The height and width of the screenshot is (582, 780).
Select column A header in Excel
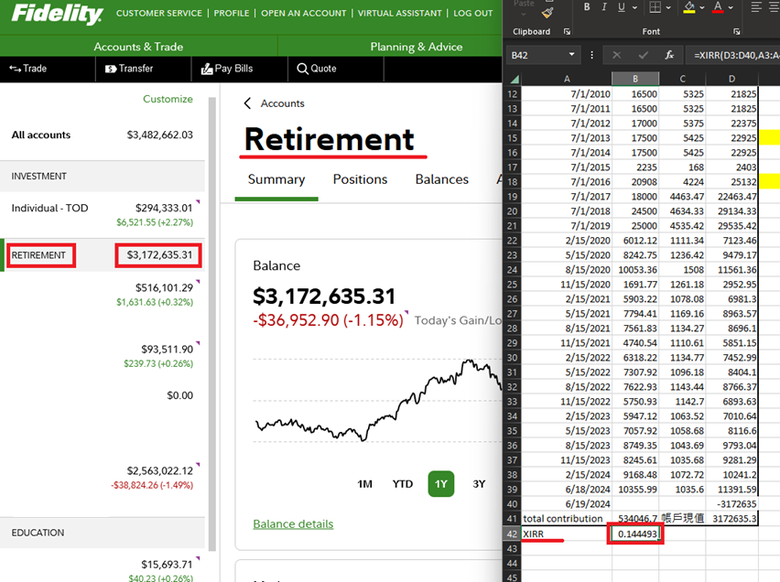coord(567,79)
